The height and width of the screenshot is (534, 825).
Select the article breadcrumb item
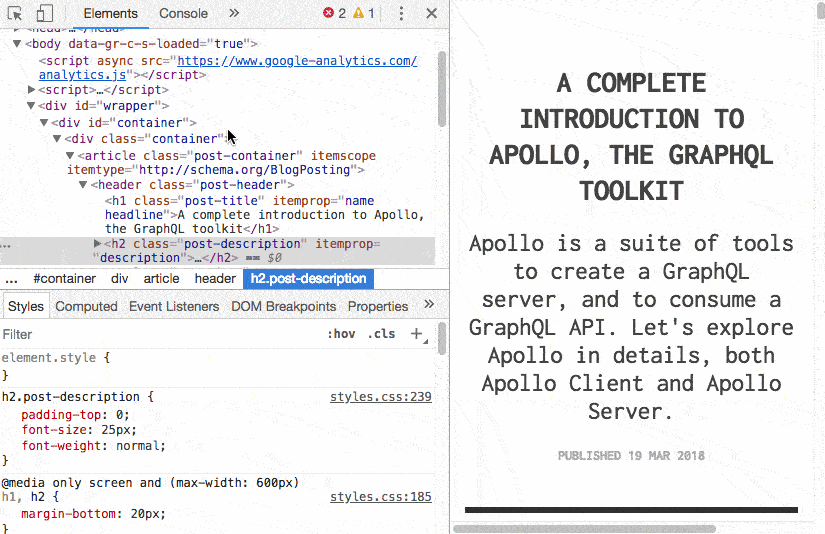(x=161, y=279)
